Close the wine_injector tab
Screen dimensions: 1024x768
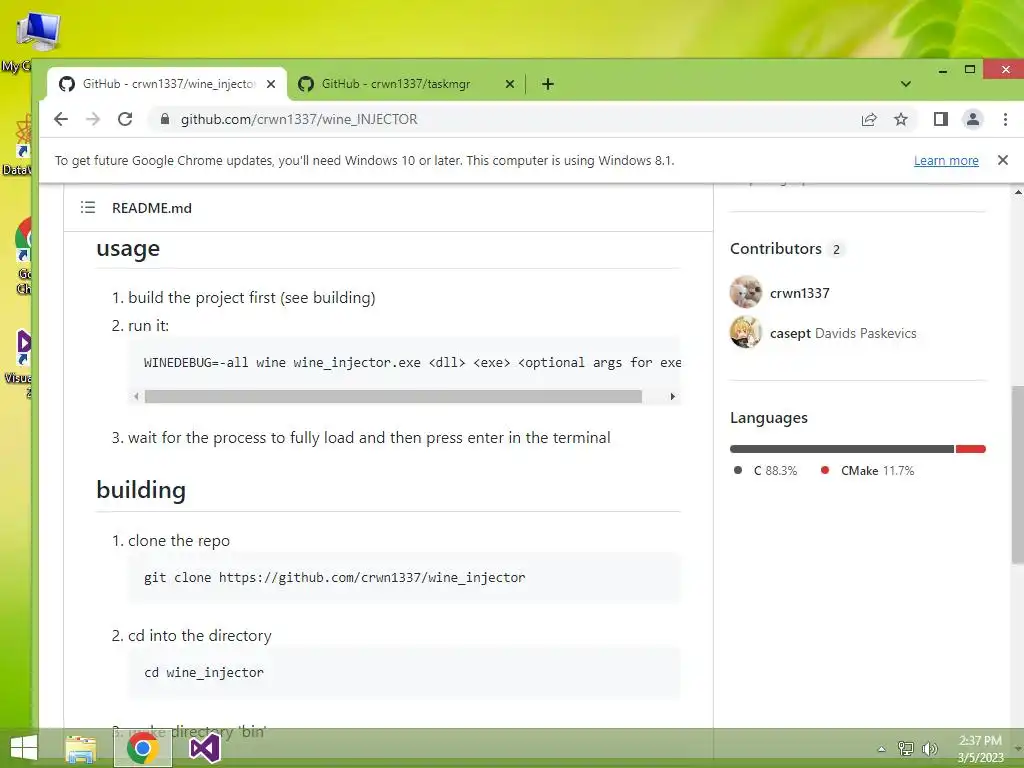click(x=271, y=84)
